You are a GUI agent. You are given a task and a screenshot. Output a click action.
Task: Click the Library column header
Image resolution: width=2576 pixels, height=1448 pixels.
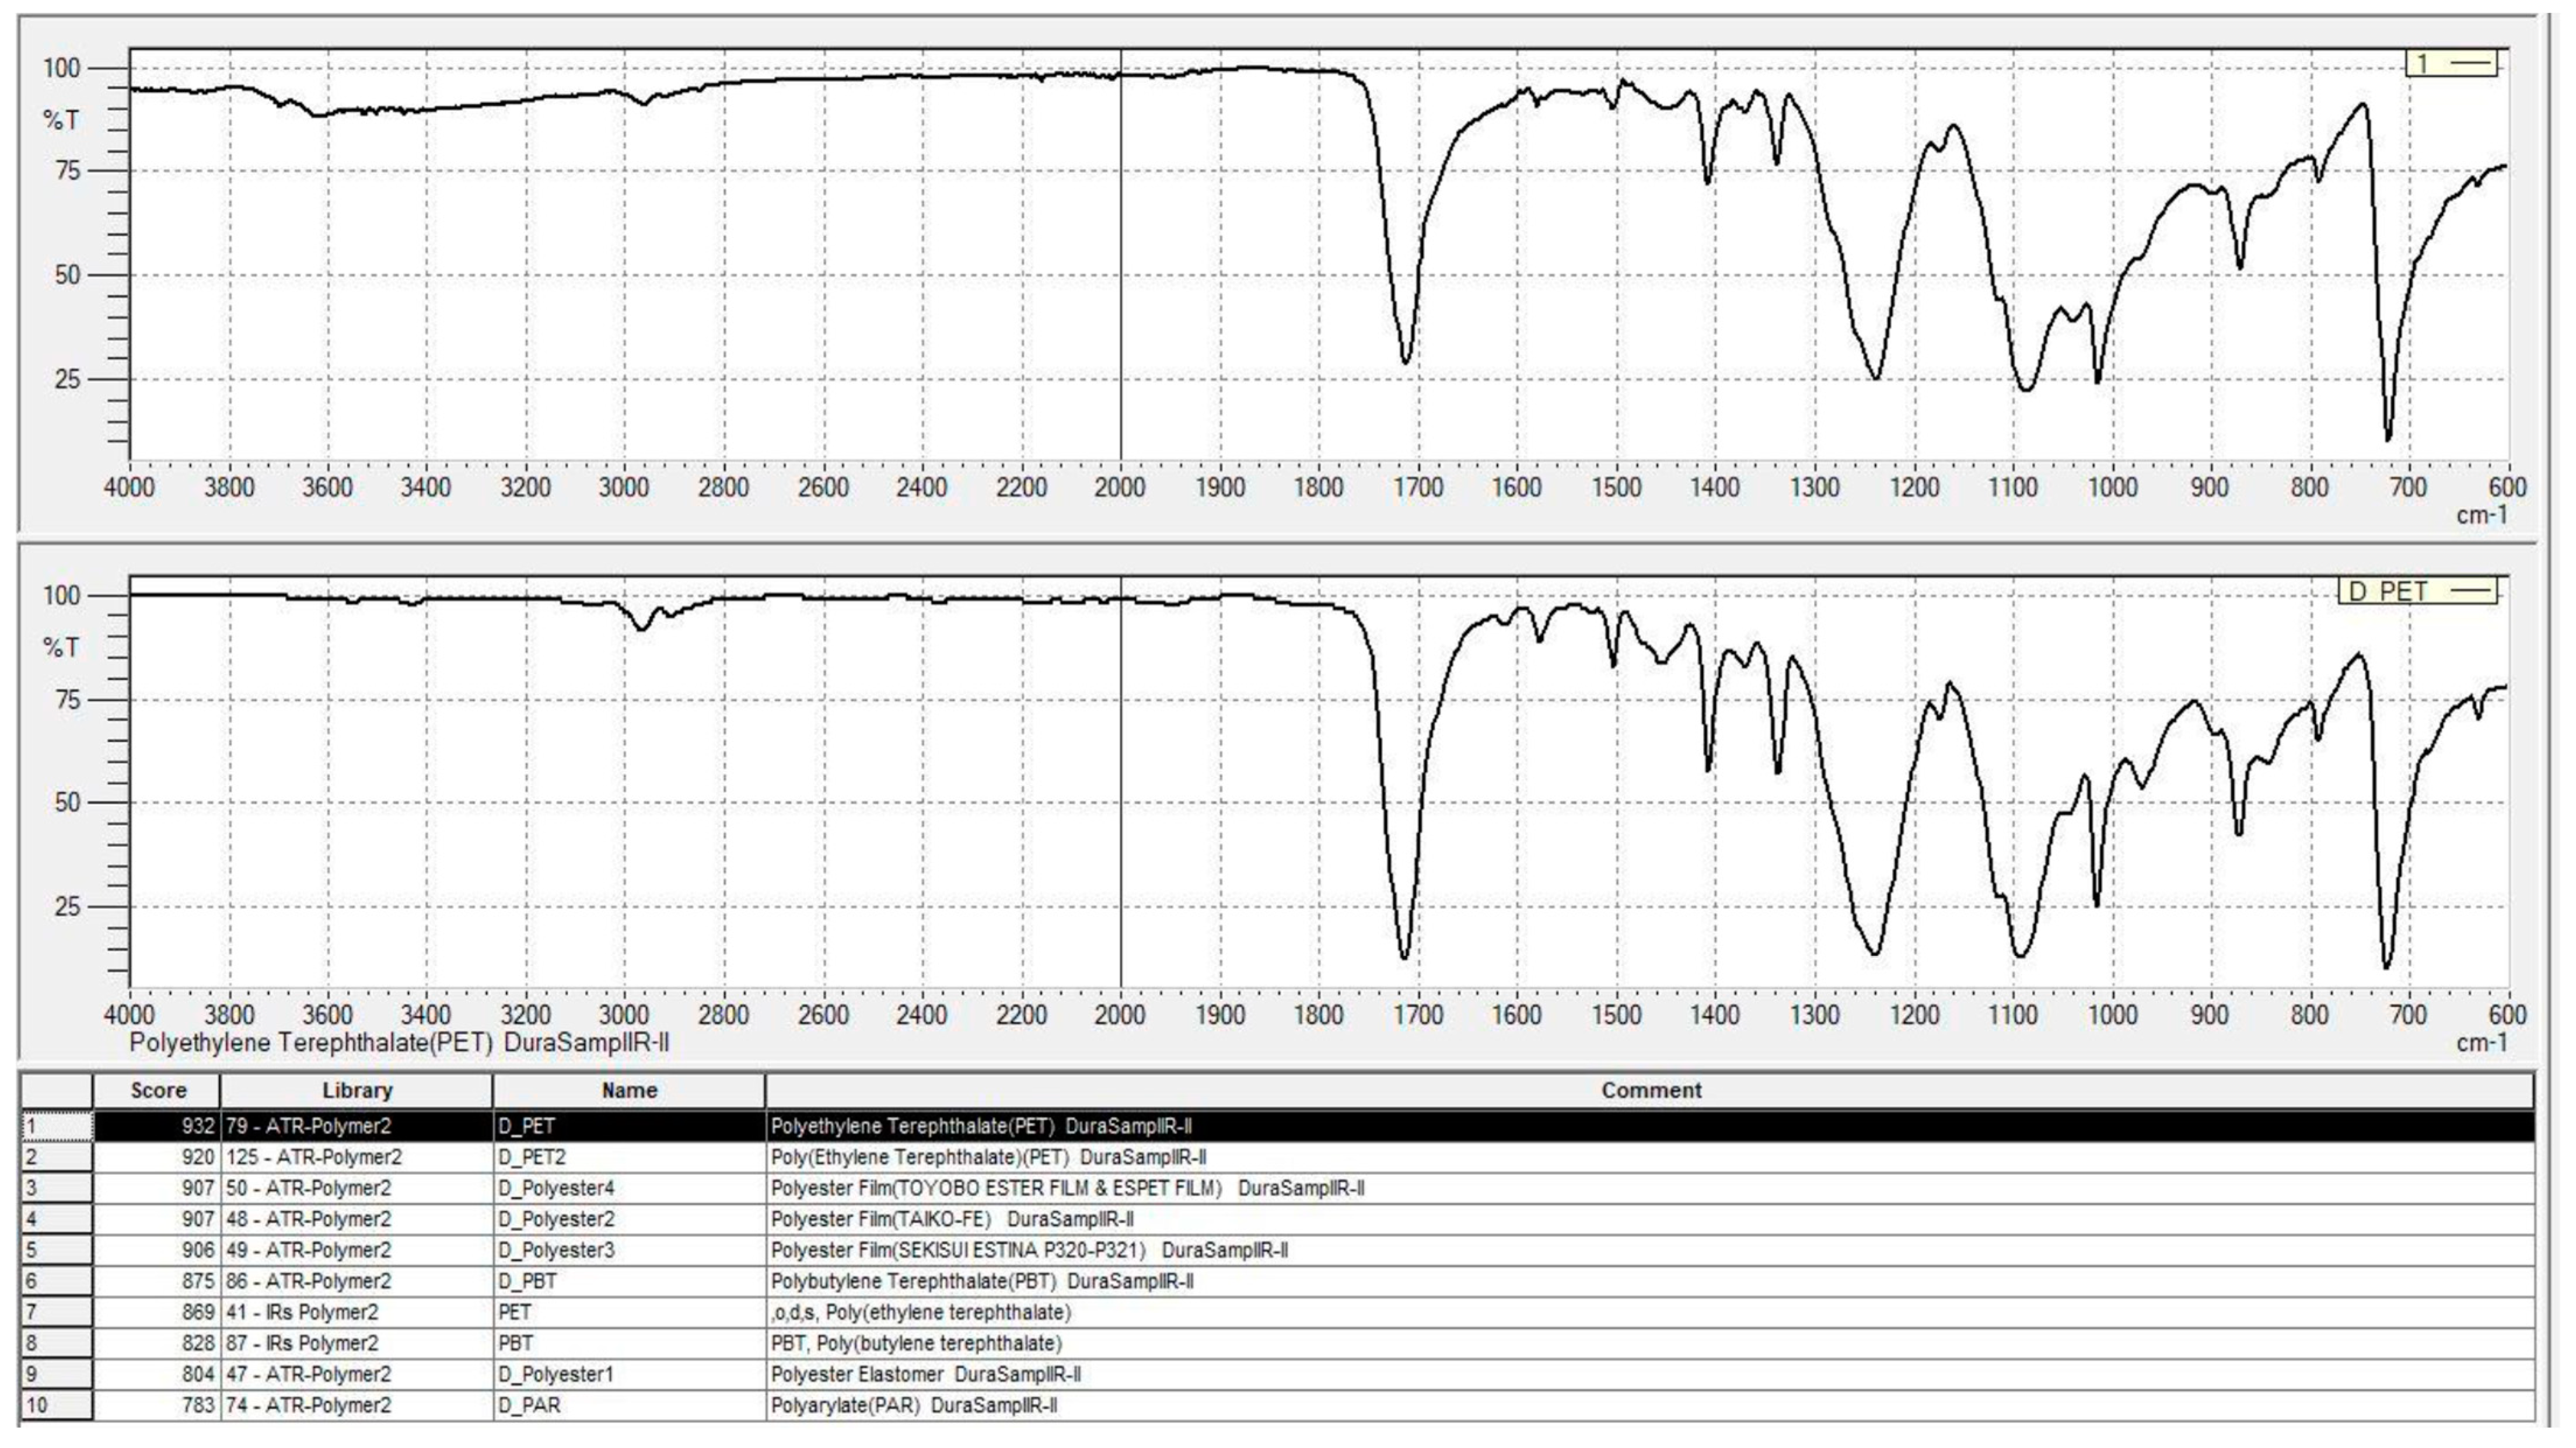356,1090
